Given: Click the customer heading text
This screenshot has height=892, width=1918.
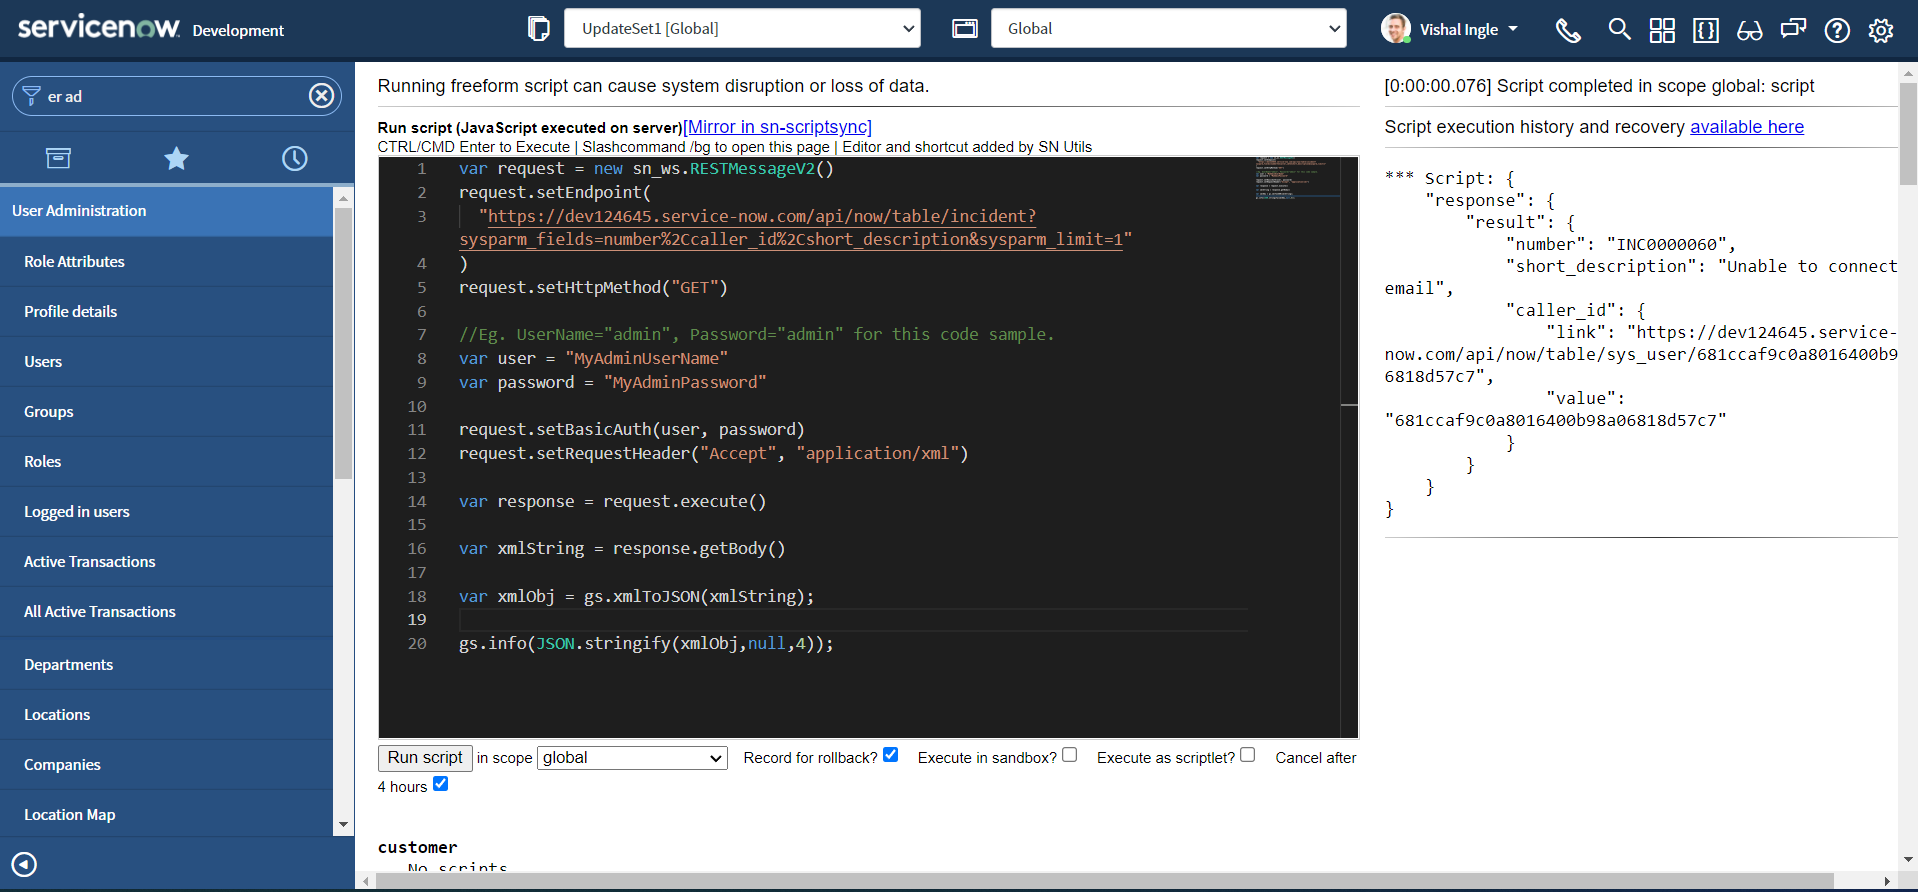Looking at the screenshot, I should point(417,847).
